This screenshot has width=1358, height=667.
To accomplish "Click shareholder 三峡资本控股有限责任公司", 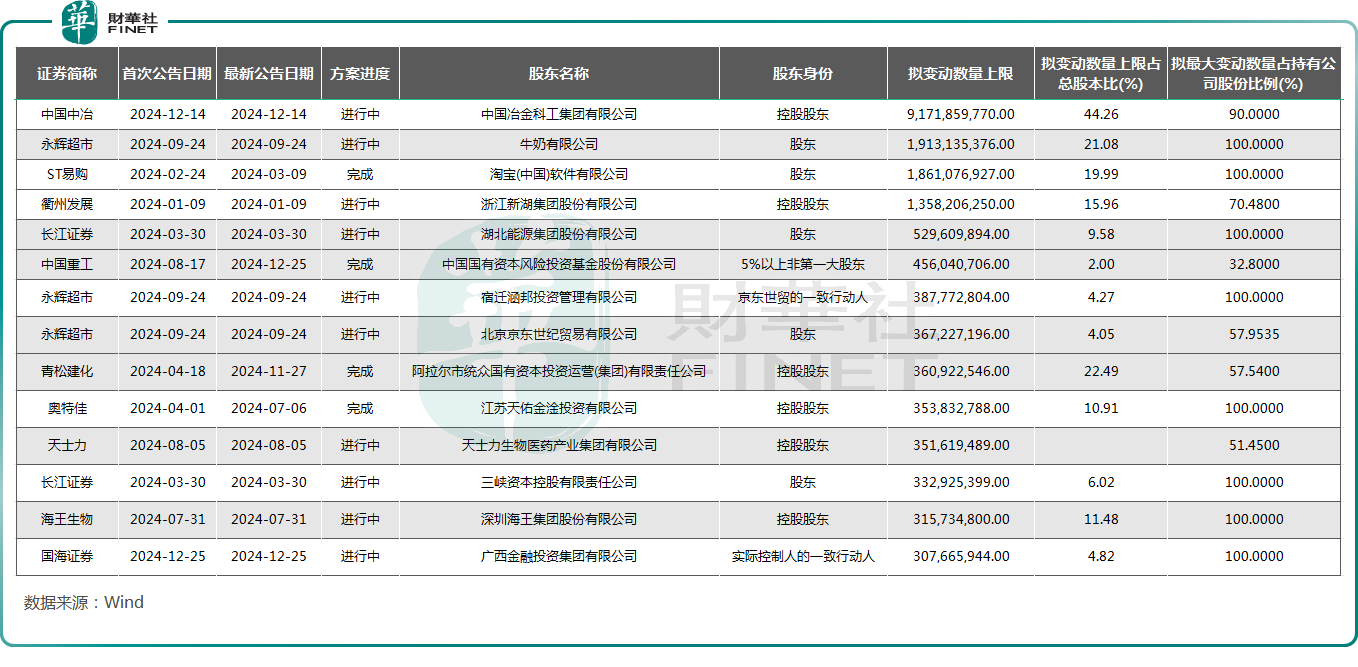I will [x=558, y=482].
